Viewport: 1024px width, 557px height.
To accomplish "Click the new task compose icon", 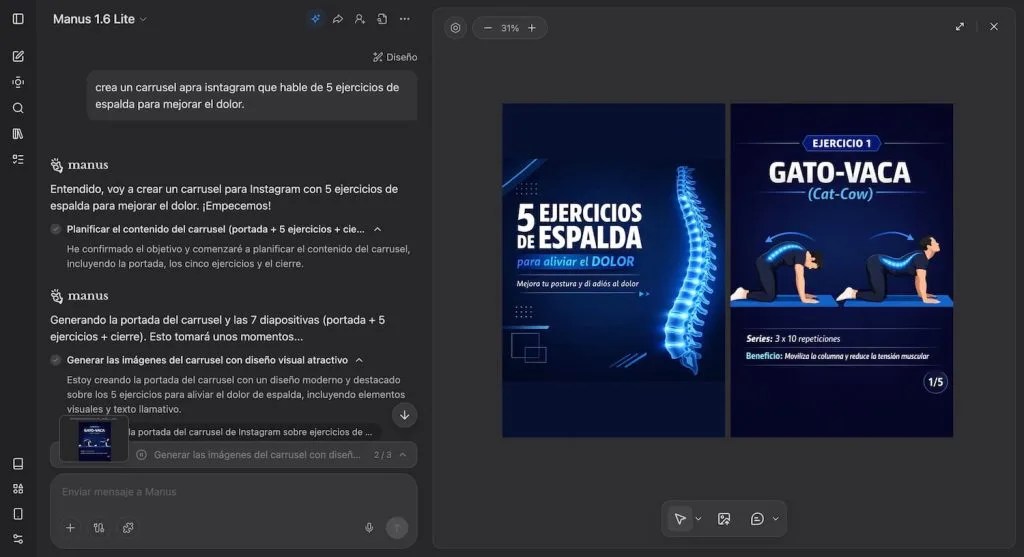I will coord(18,56).
